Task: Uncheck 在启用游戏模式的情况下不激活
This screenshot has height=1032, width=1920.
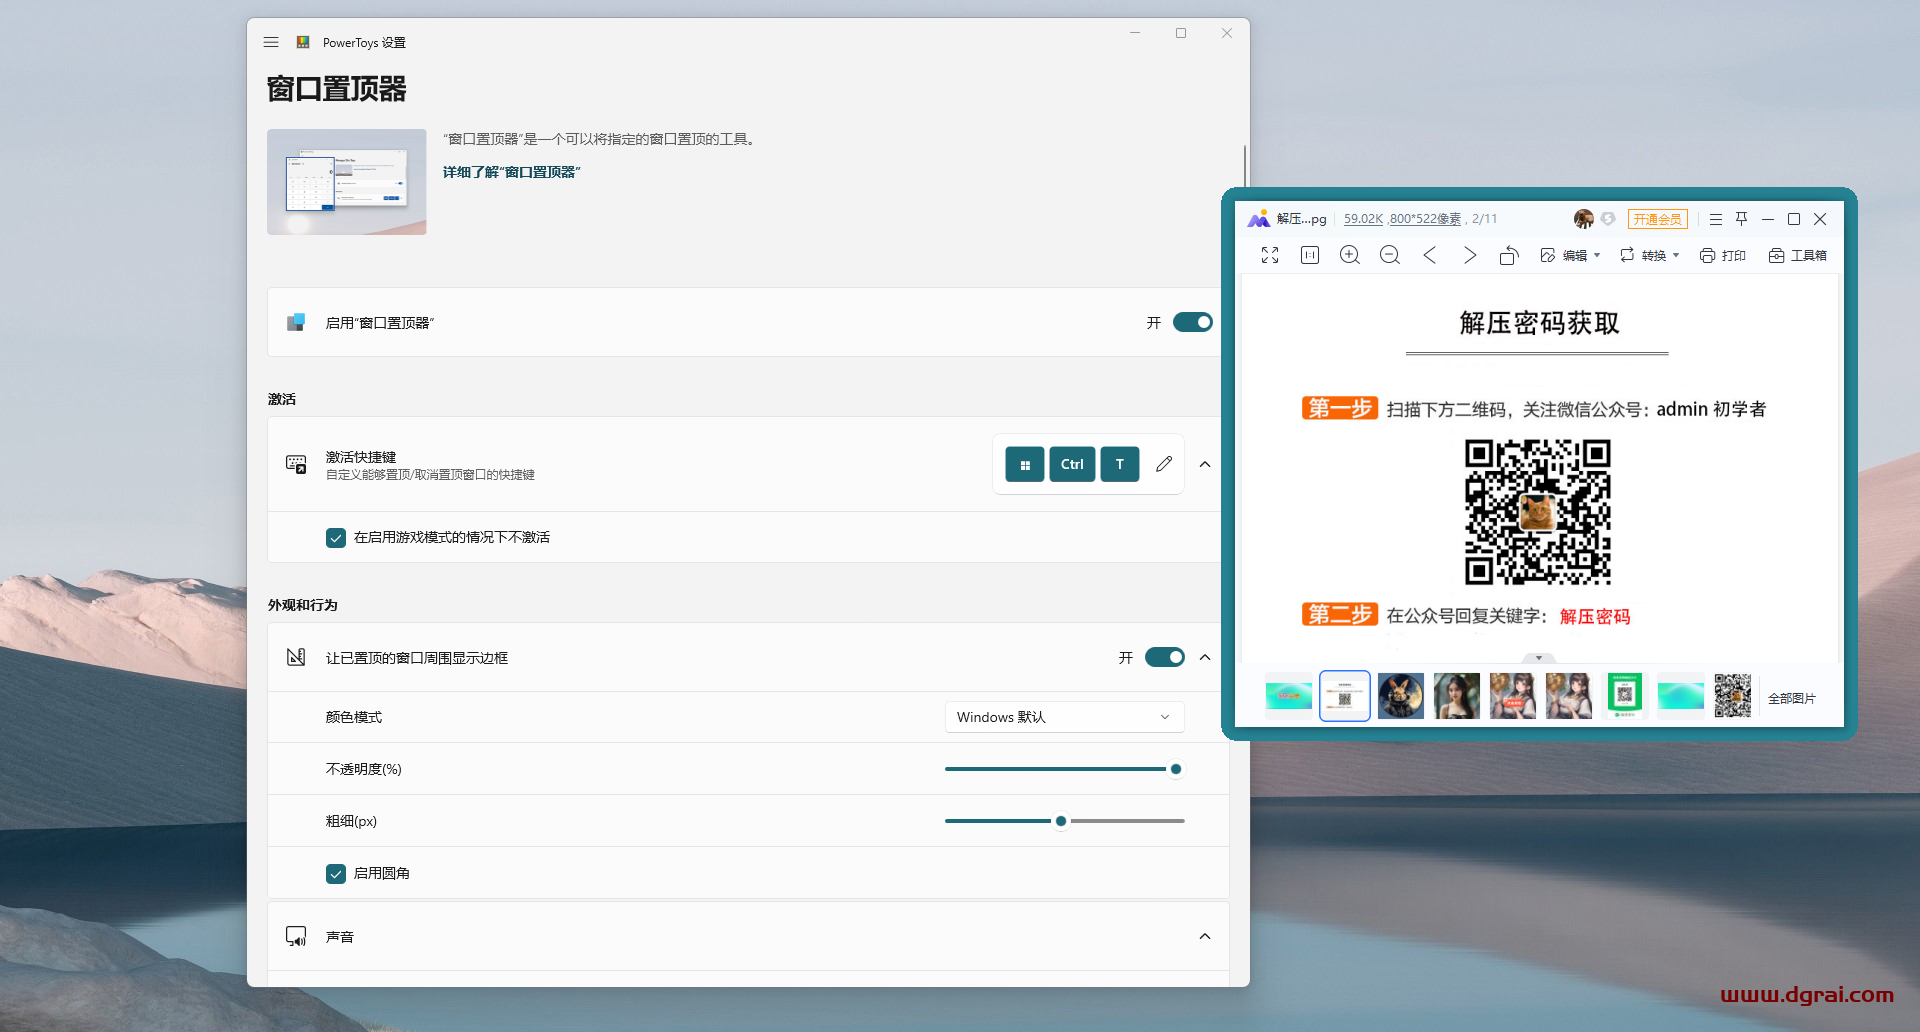Action: pyautogui.click(x=336, y=537)
